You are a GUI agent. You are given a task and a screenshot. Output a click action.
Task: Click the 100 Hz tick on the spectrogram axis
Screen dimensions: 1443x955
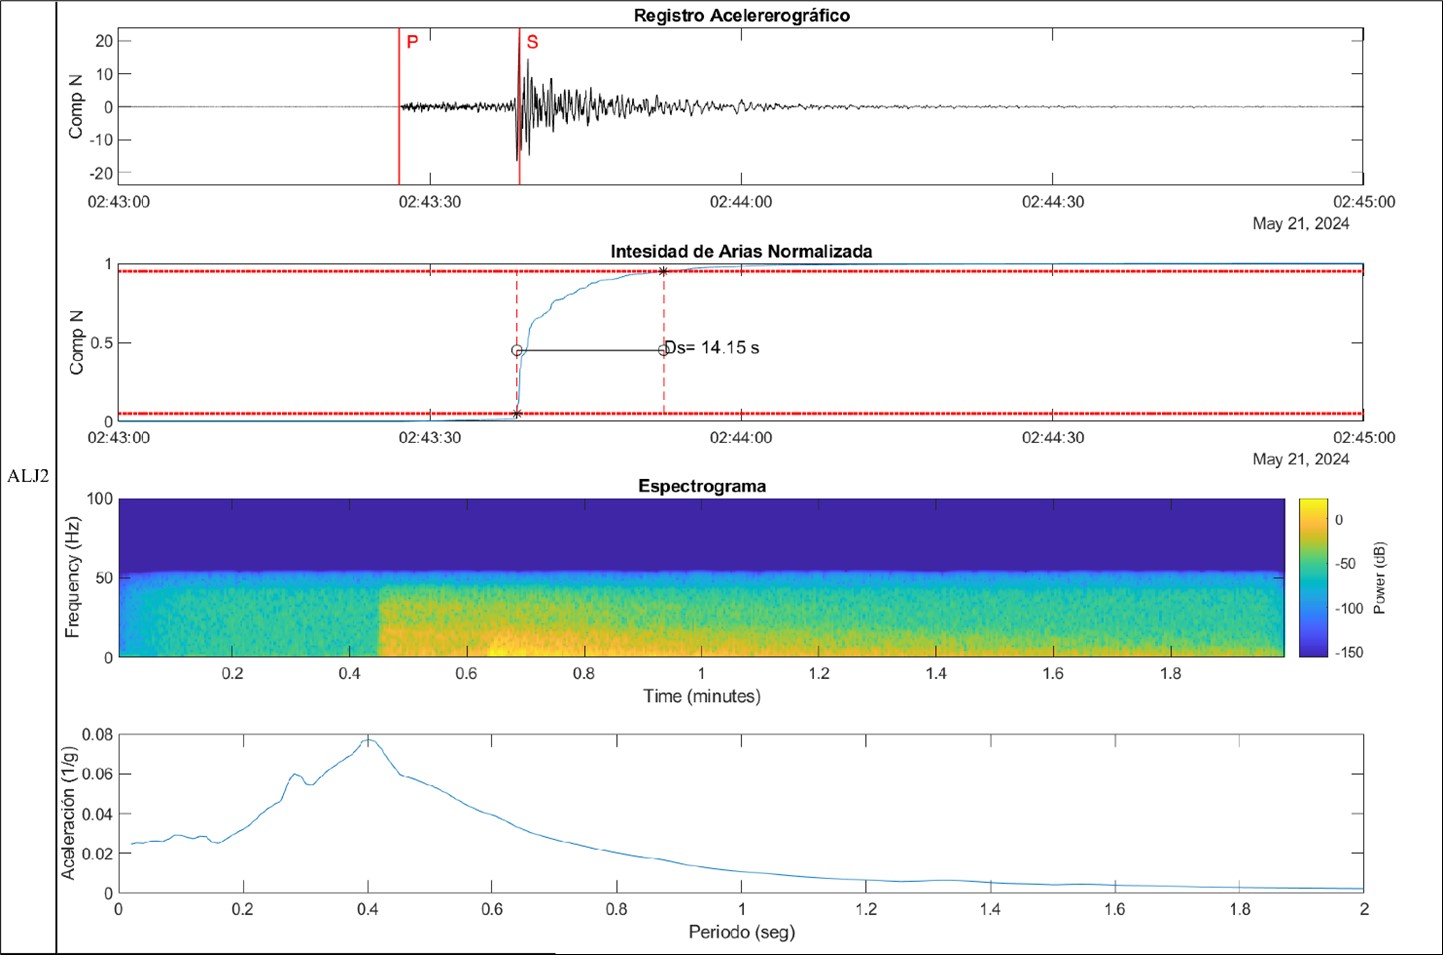(x=100, y=499)
